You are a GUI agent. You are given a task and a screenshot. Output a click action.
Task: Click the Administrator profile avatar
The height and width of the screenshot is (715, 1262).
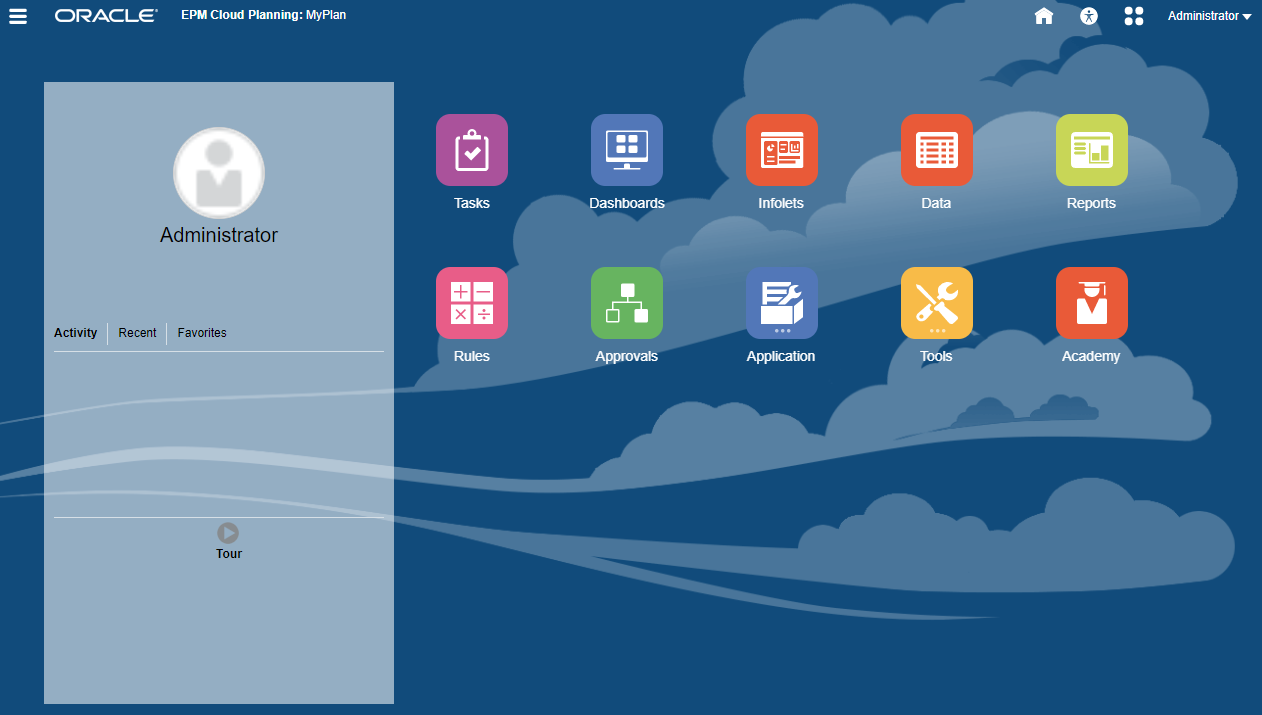219,172
